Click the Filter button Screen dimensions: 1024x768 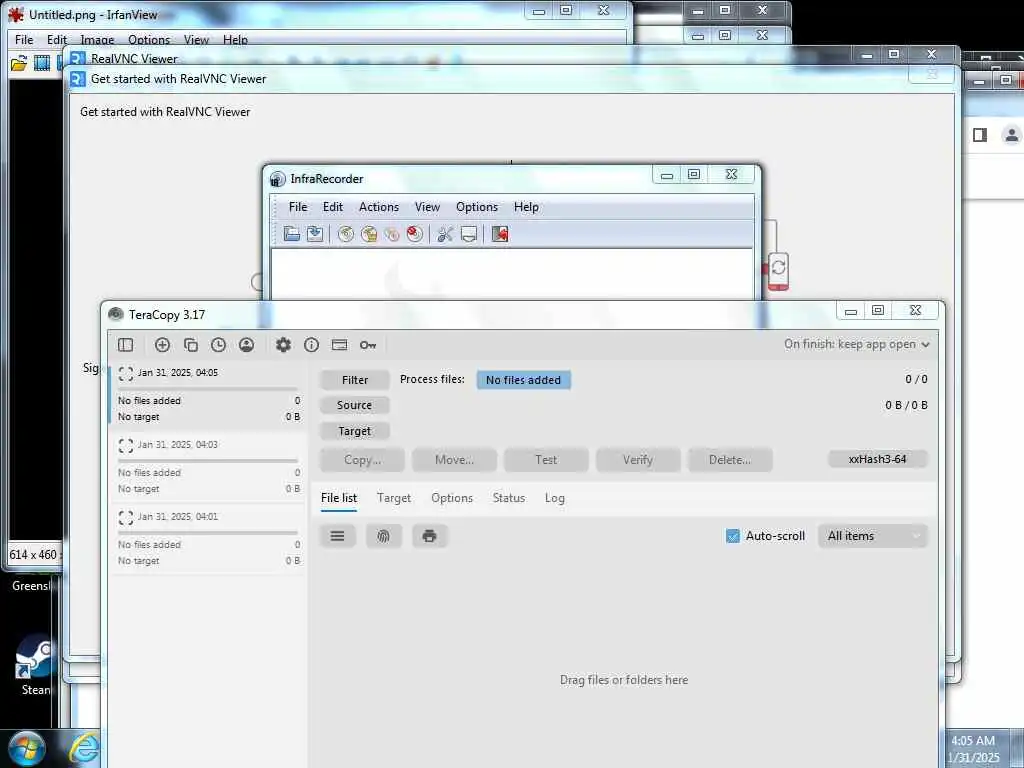tap(355, 380)
